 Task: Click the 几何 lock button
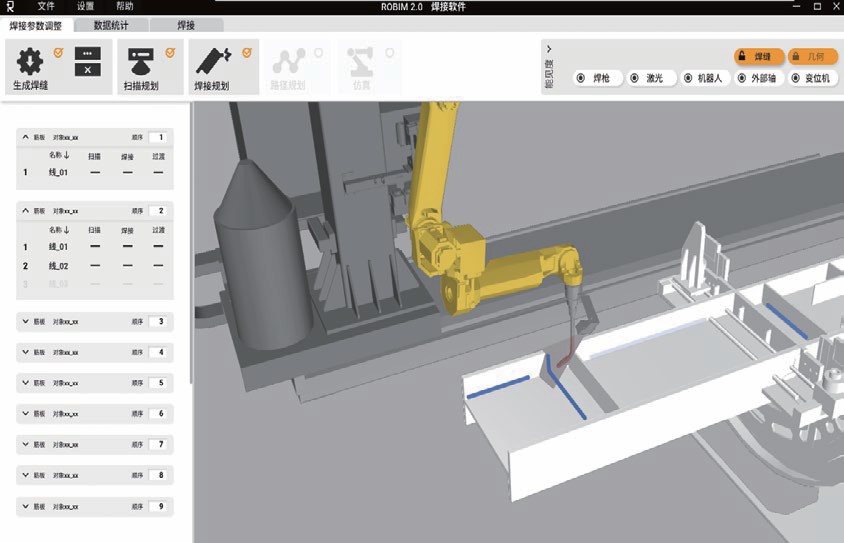click(812, 57)
